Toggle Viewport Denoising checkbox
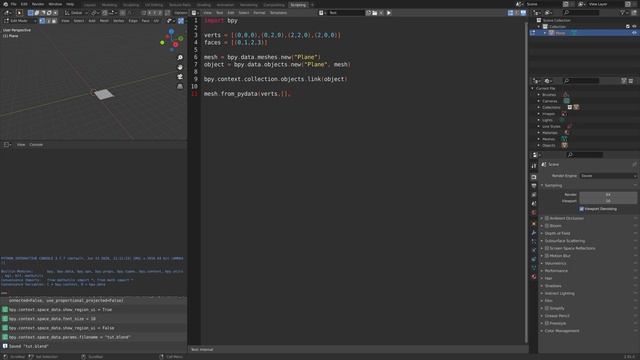 coord(582,209)
